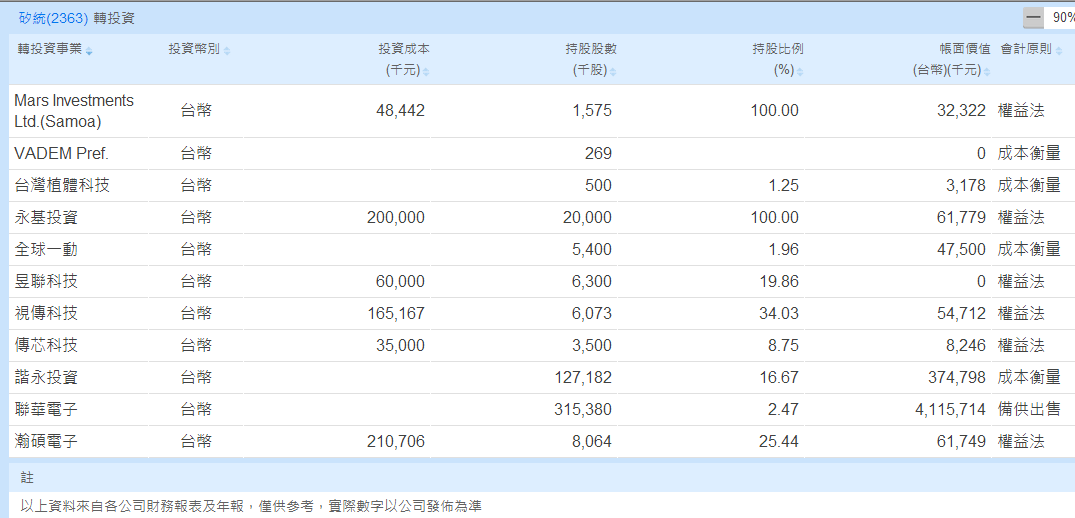The width and height of the screenshot is (1075, 518).
Task: Click the 轉投資事業 column header text
Action: [x=49, y=49]
